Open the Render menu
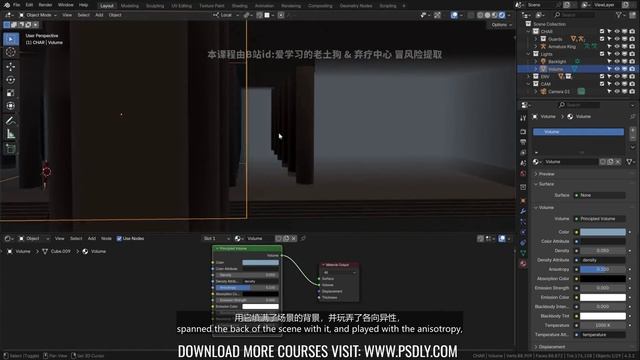The height and width of the screenshot is (360, 640). tap(45, 5)
